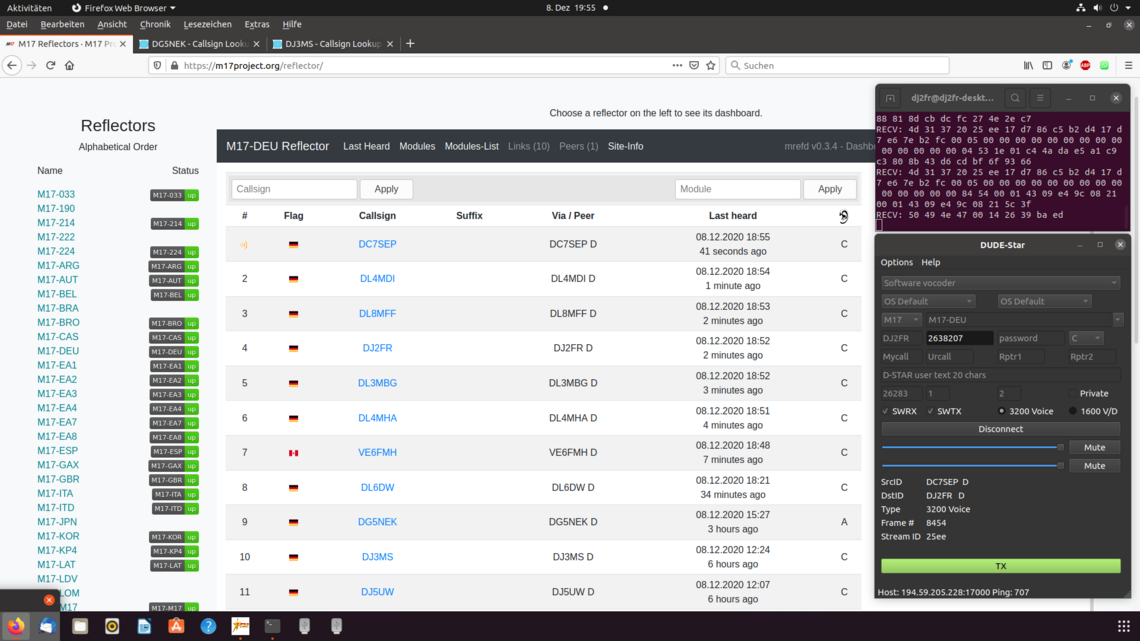Open Ubuntu Software from the dock
Viewport: 1140px width, 641px height.
tap(176, 626)
